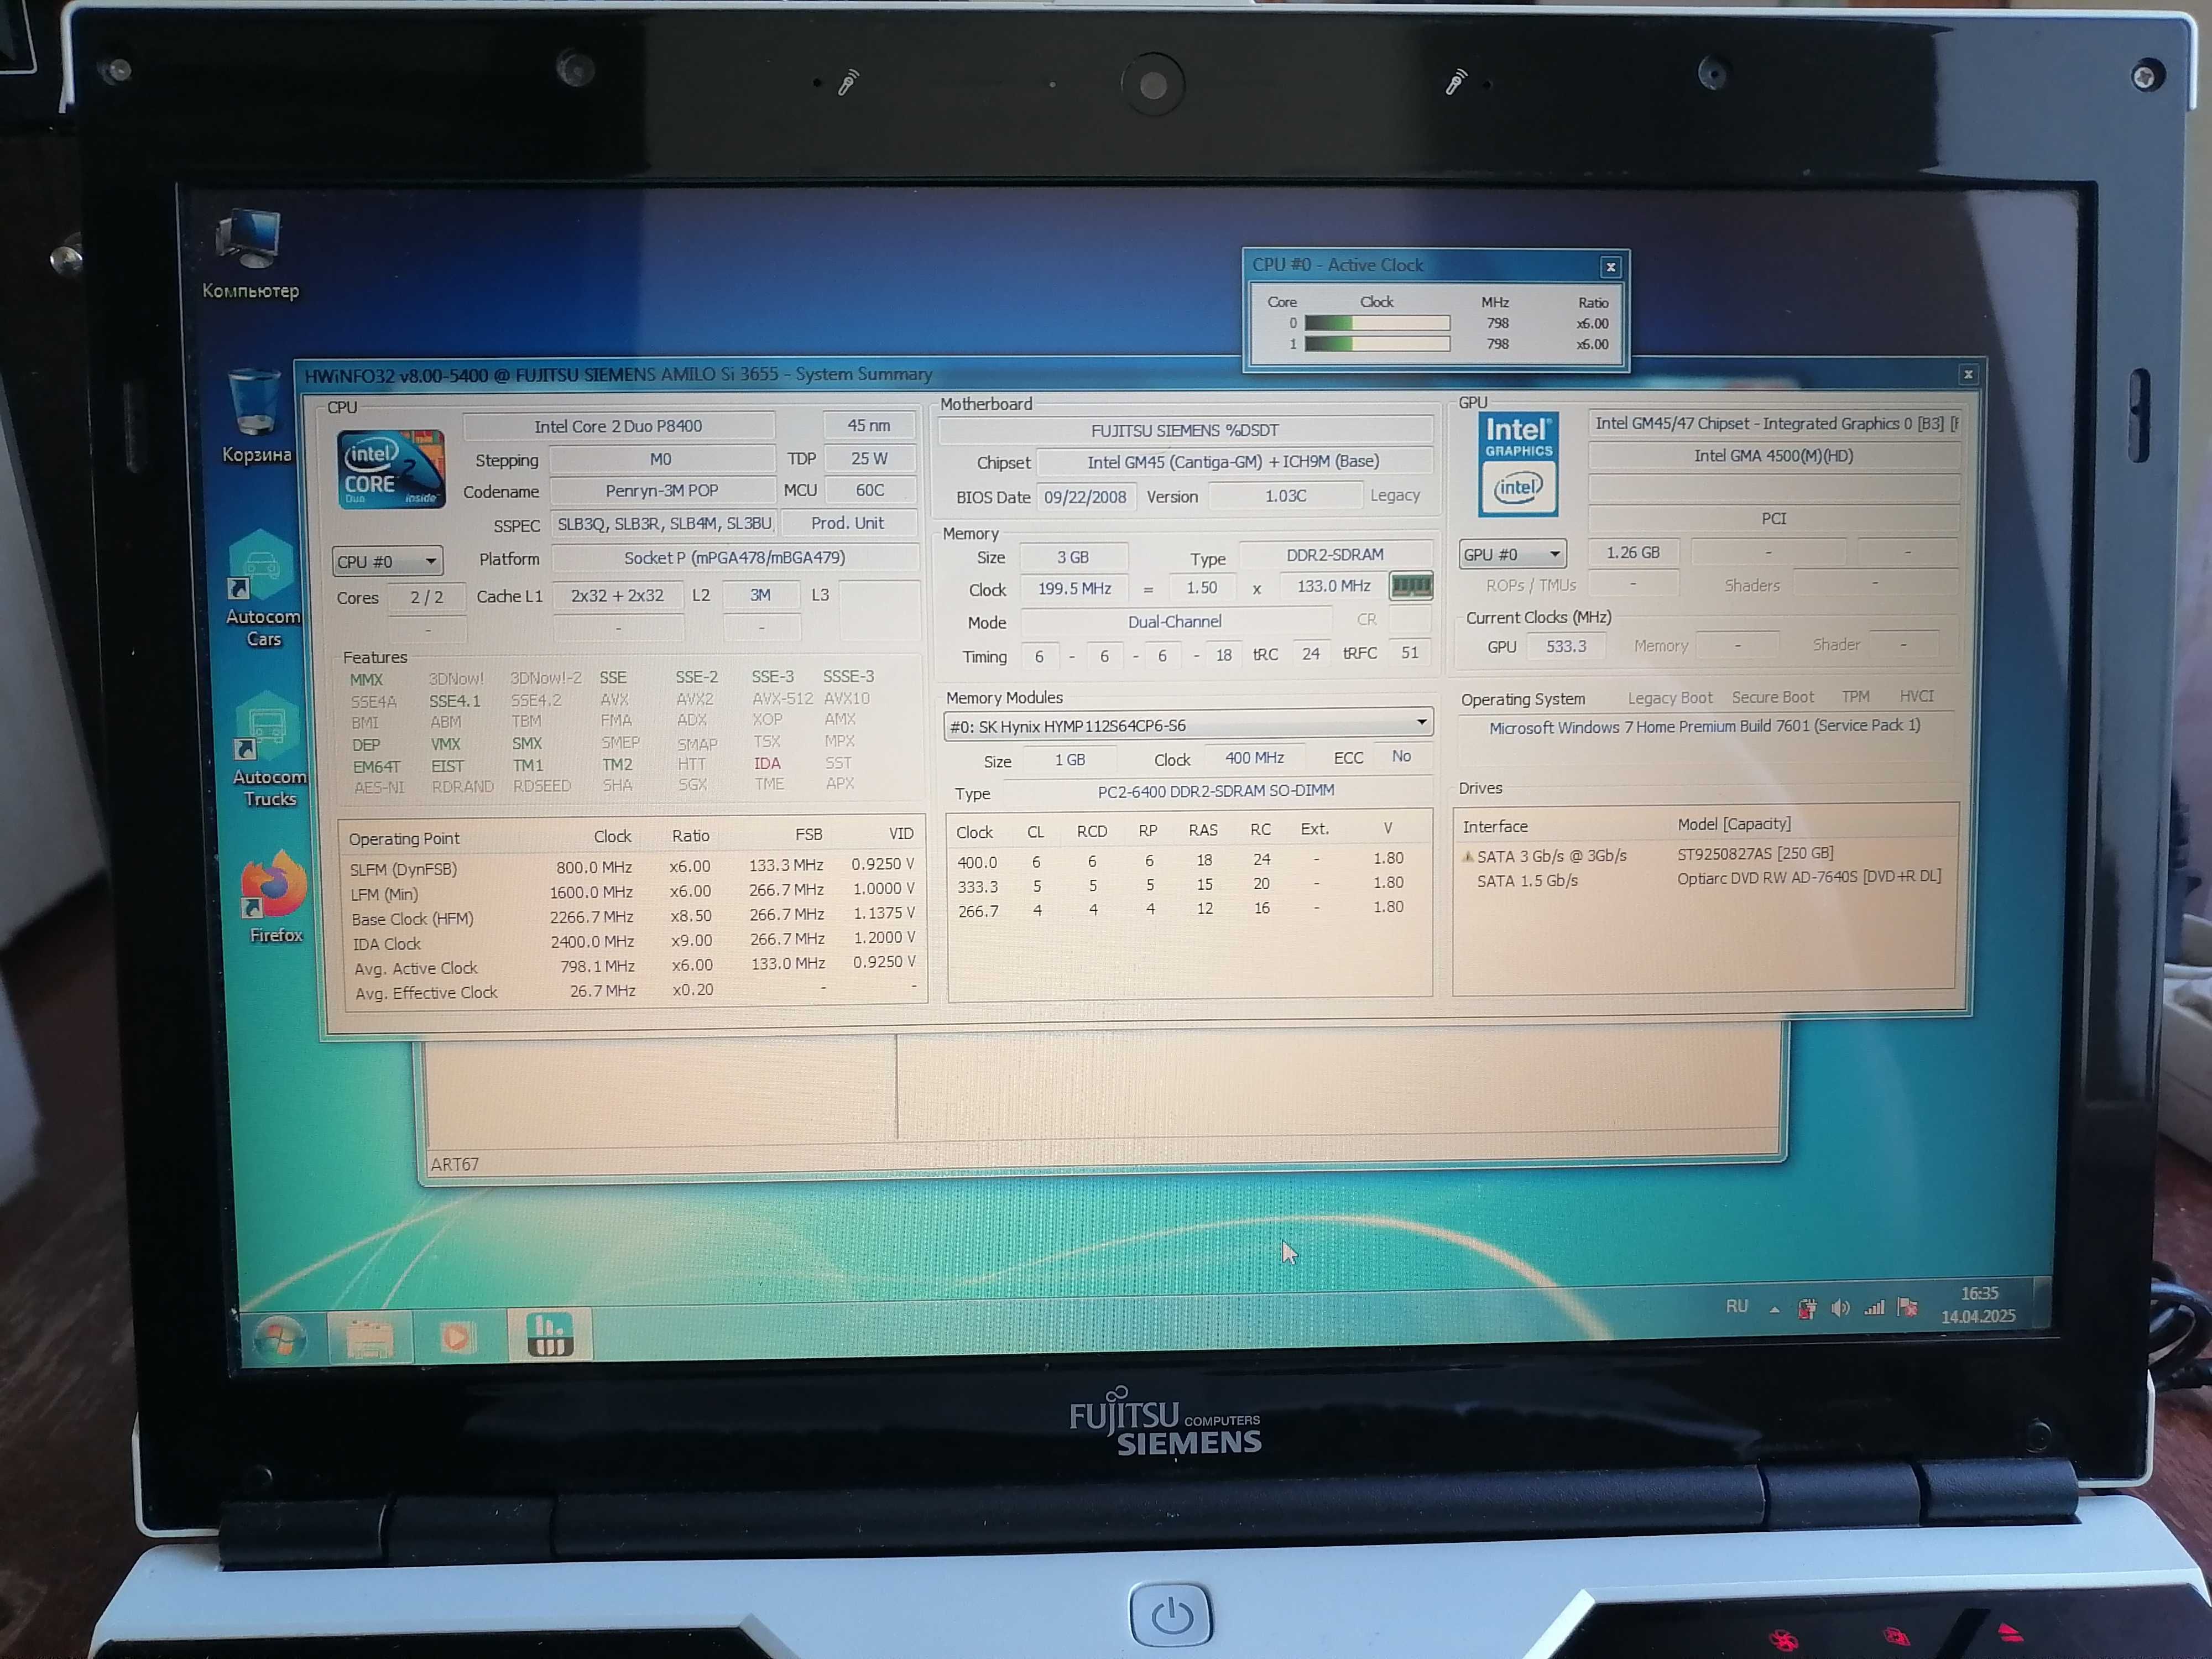Click the TPM label

1855,696
